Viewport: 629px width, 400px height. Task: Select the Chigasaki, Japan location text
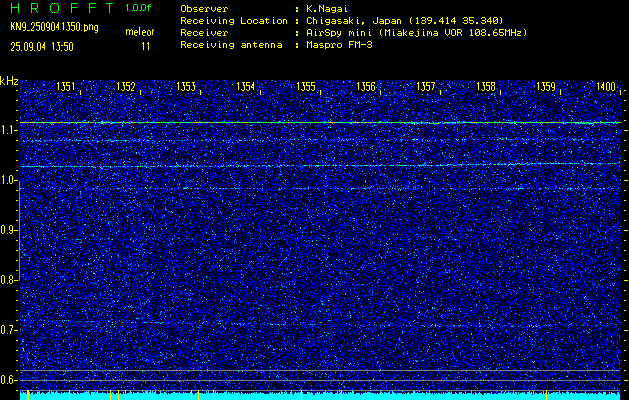405,21
